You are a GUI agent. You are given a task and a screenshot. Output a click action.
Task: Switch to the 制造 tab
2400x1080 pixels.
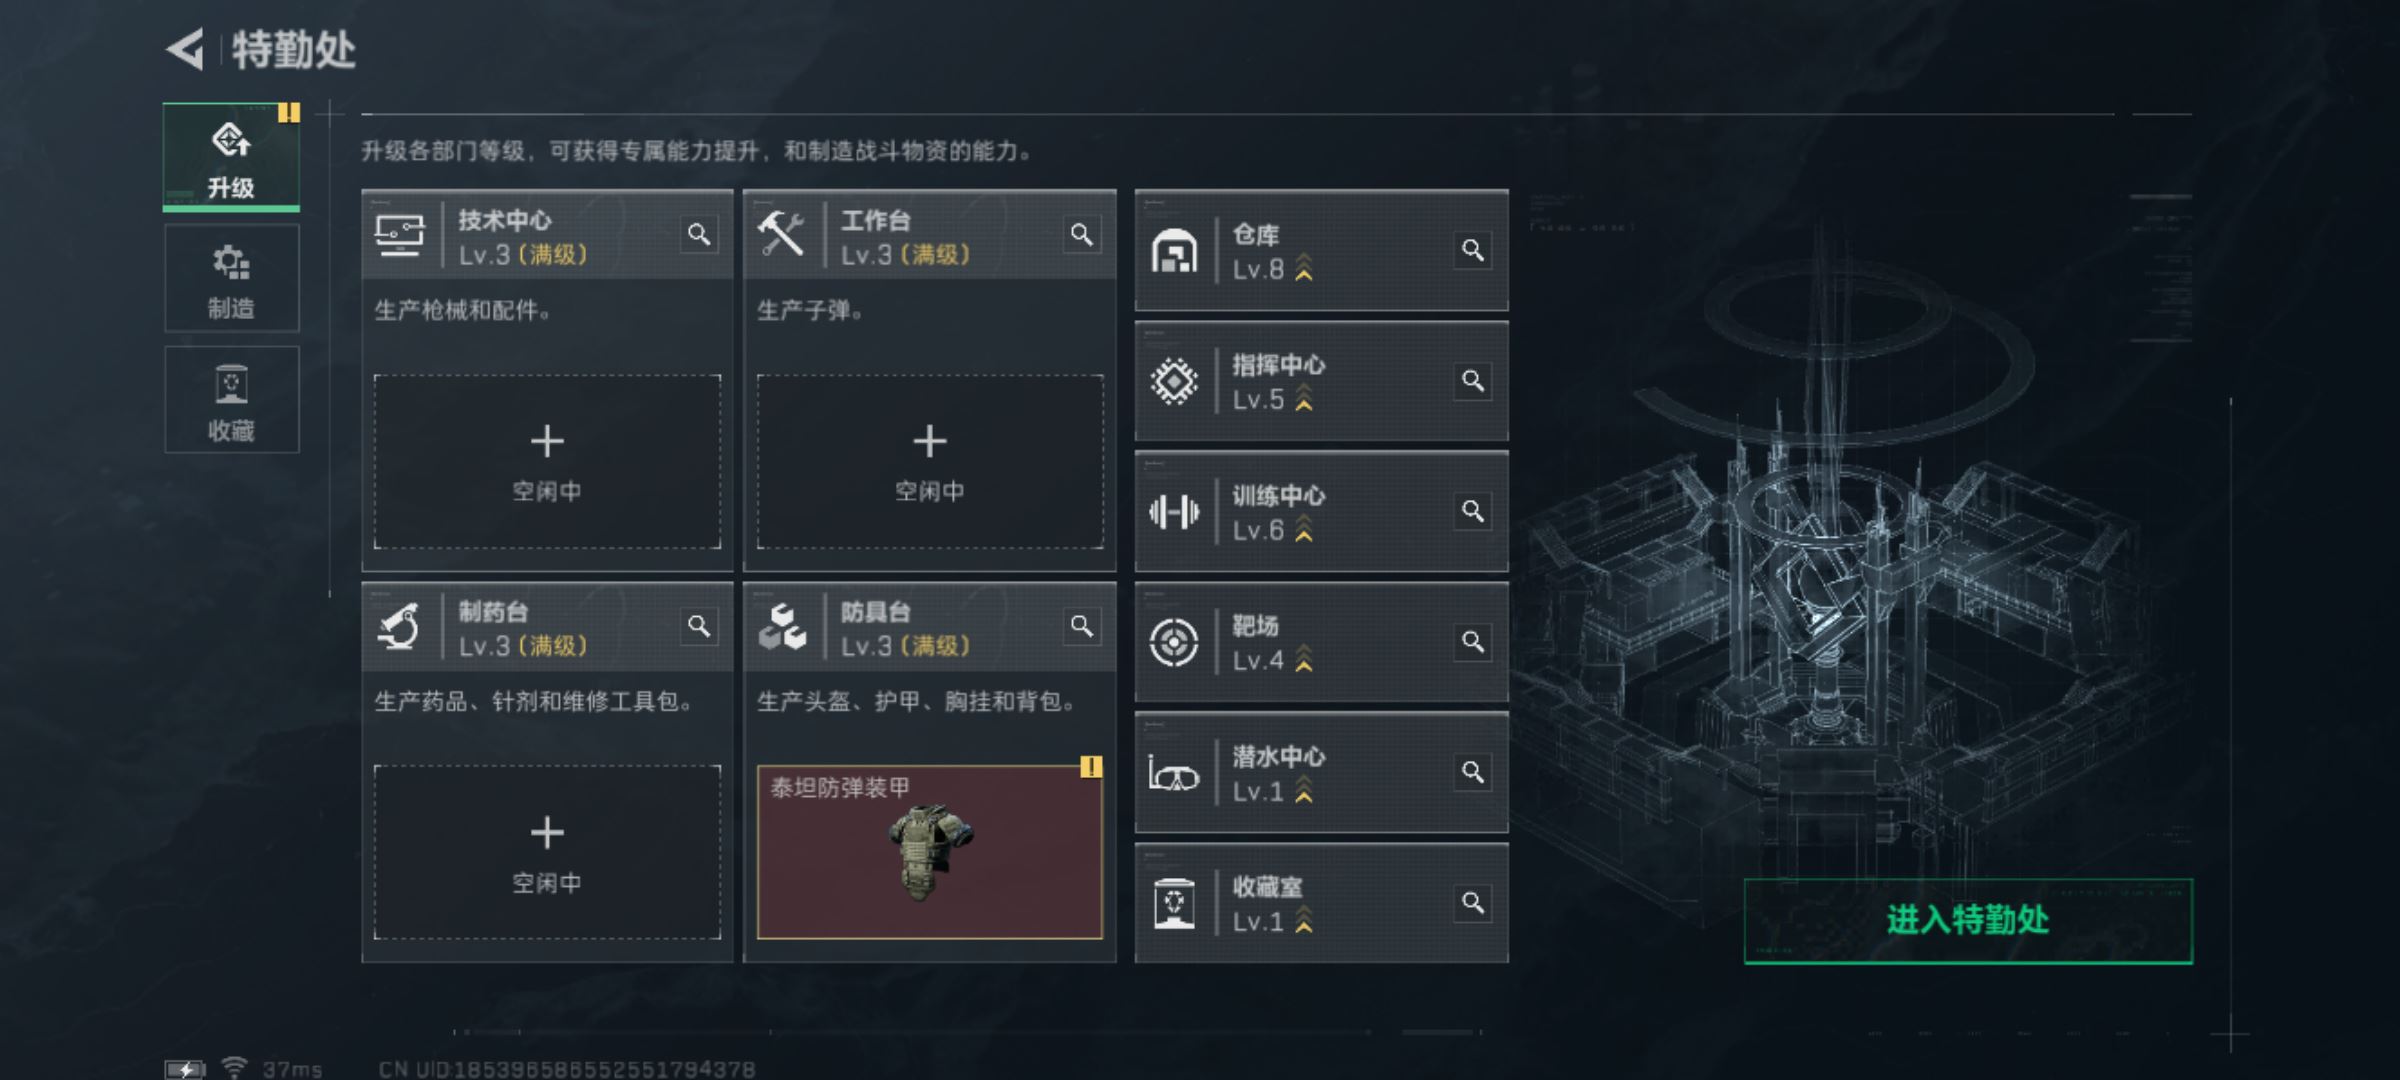[x=231, y=279]
